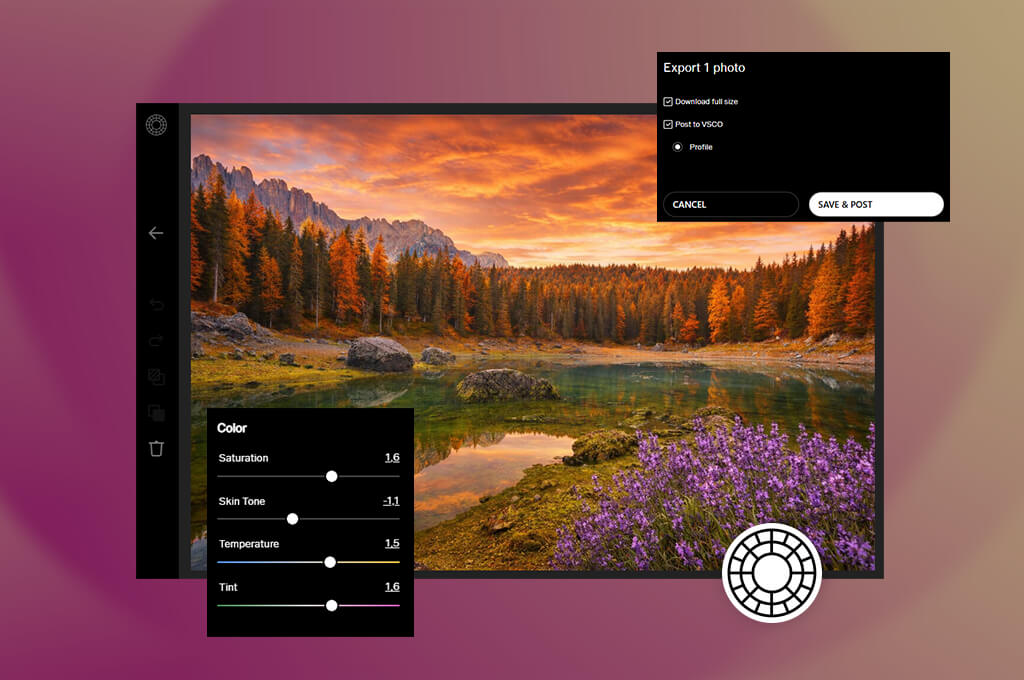
Task: Click the Temperature label
Action: pos(249,543)
